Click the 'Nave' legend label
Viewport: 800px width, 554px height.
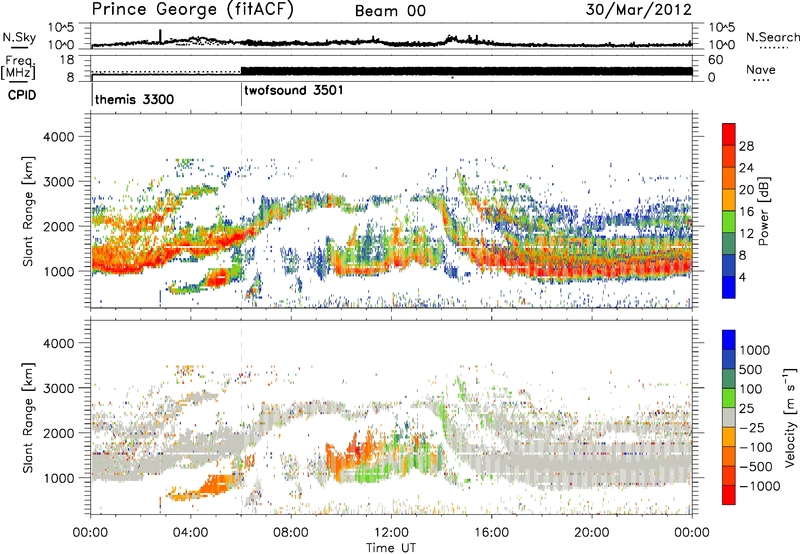coord(761,69)
